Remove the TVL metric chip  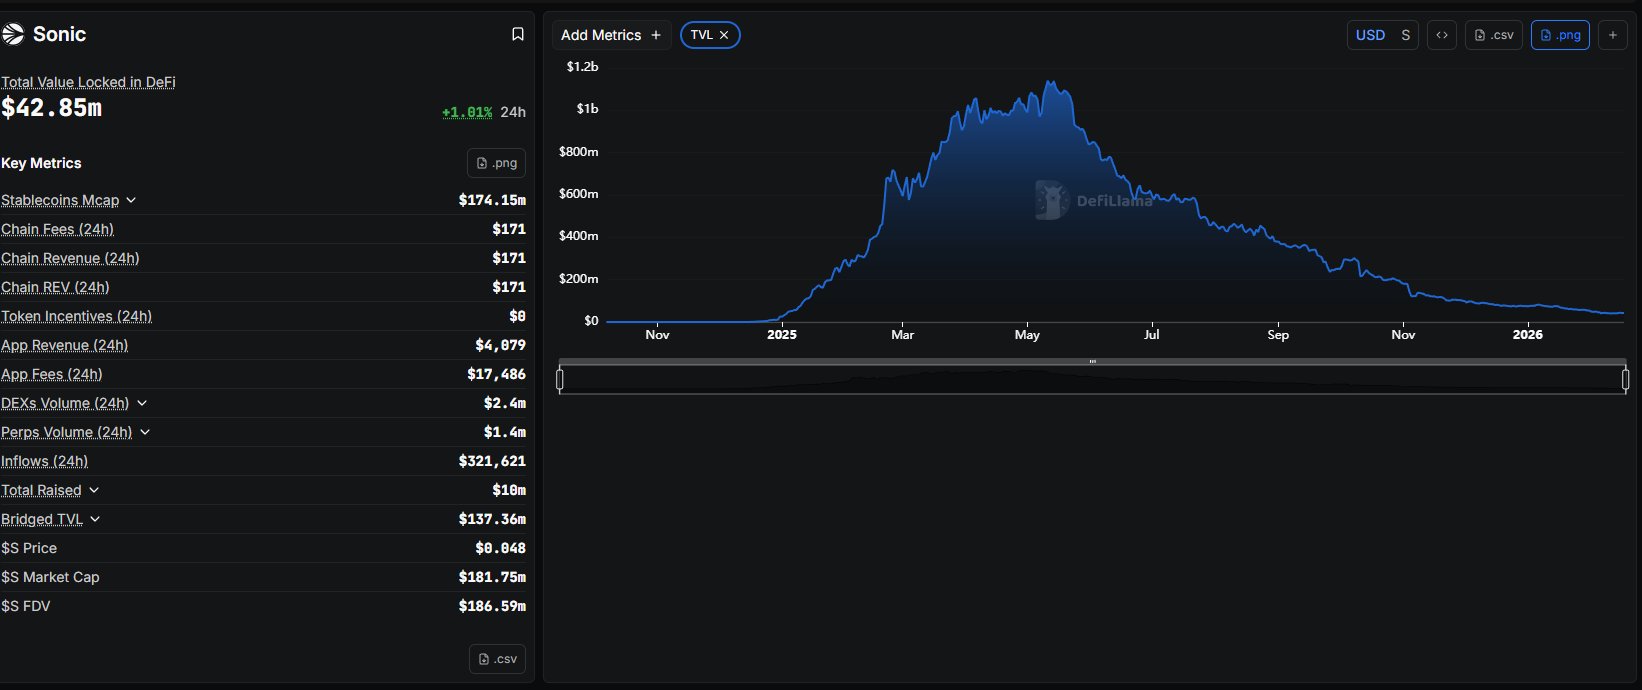pyautogui.click(x=724, y=35)
